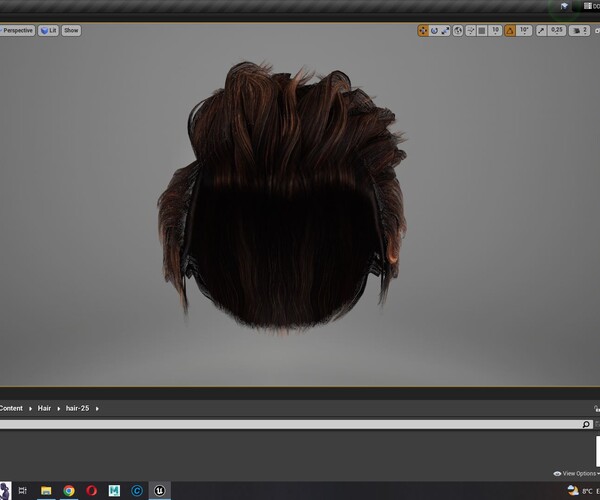Switch to Unreal Engine on the taskbar
Screen dimensions: 600x500
click(160, 490)
